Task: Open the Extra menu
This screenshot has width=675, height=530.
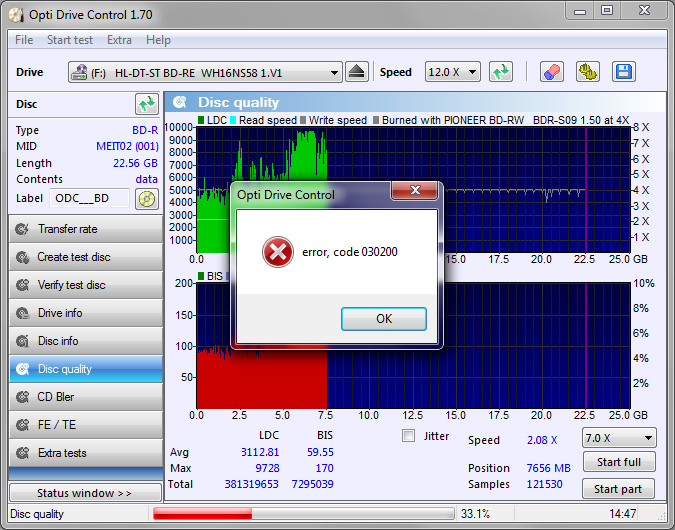Action: click(119, 40)
